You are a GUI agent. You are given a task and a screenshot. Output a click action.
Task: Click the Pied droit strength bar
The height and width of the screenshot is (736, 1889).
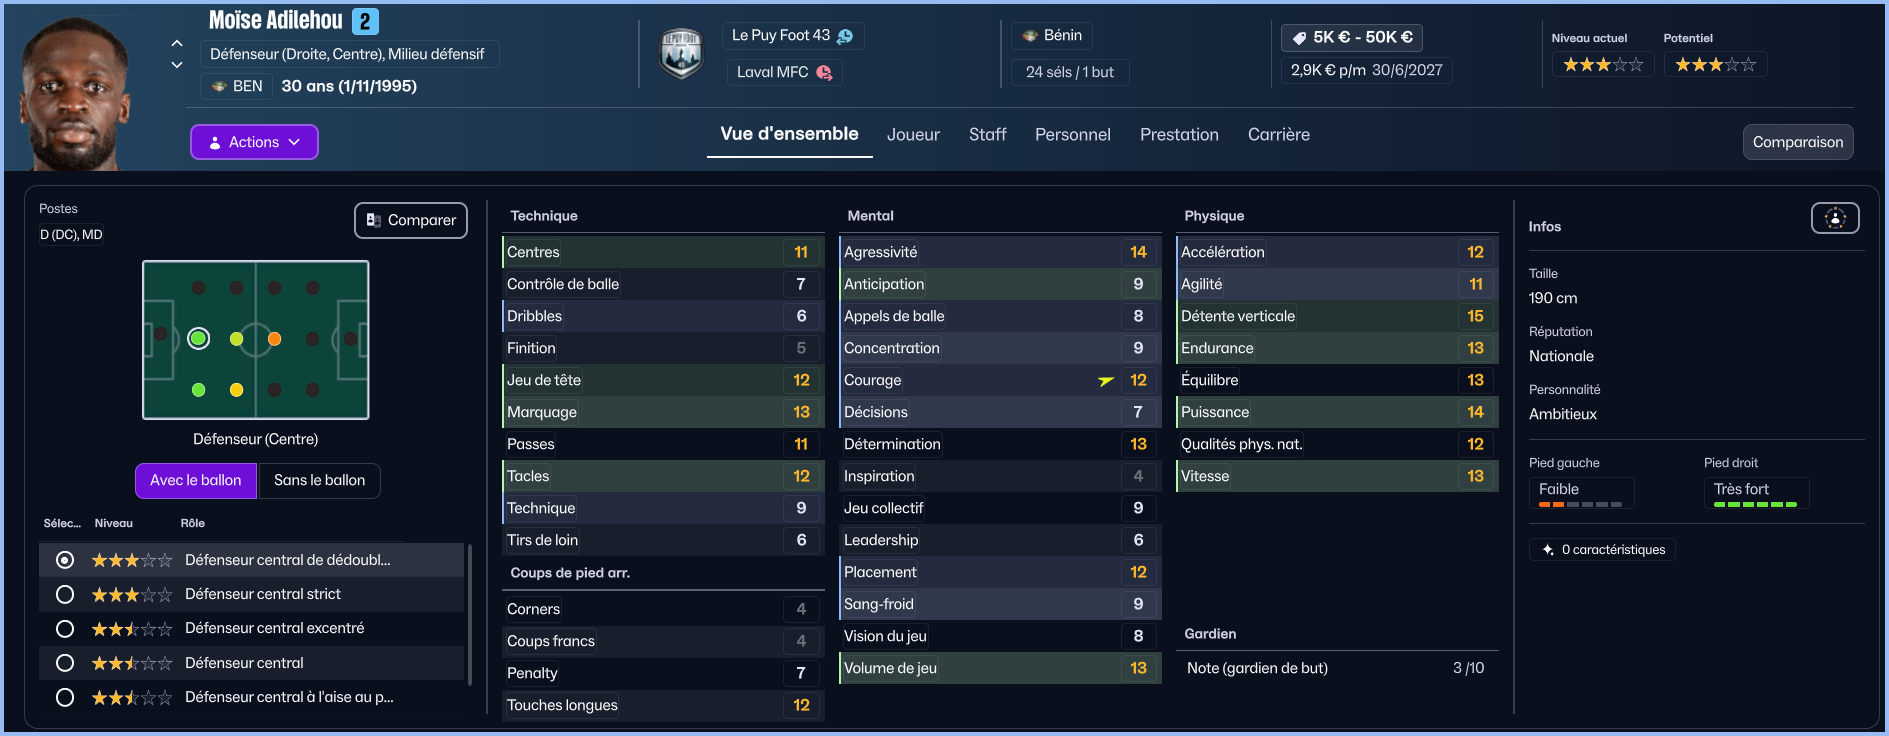coord(1755,505)
